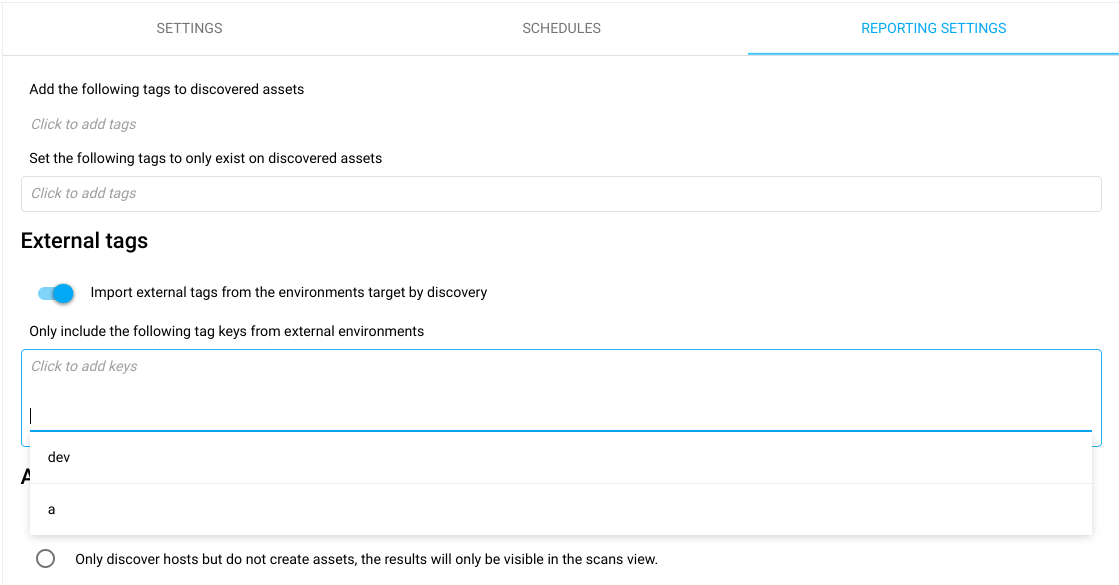Select the REPORTING SETTINGS tab
This screenshot has width=1119, height=585.
click(933, 28)
